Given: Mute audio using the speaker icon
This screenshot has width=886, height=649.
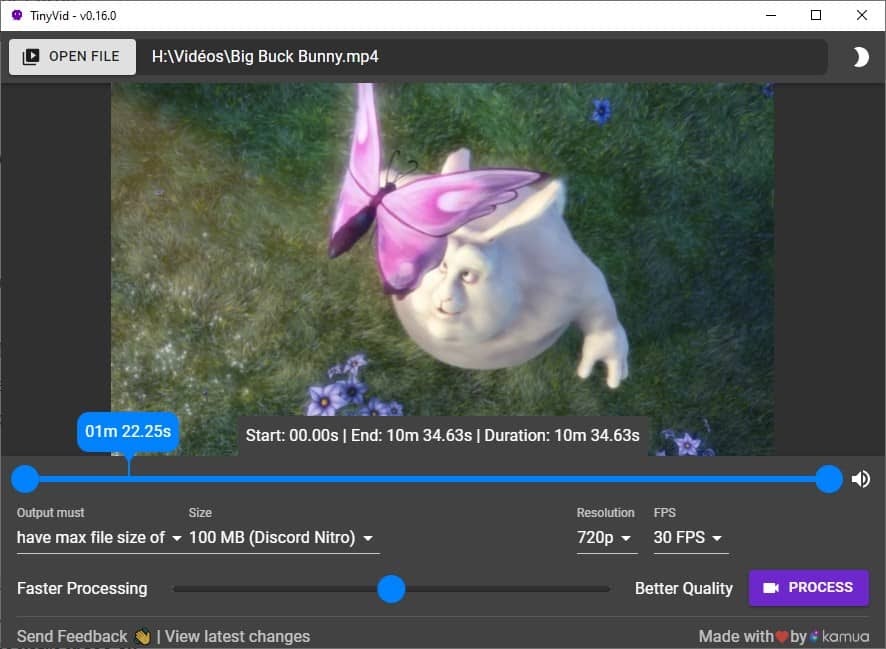Looking at the screenshot, I should 860,479.
